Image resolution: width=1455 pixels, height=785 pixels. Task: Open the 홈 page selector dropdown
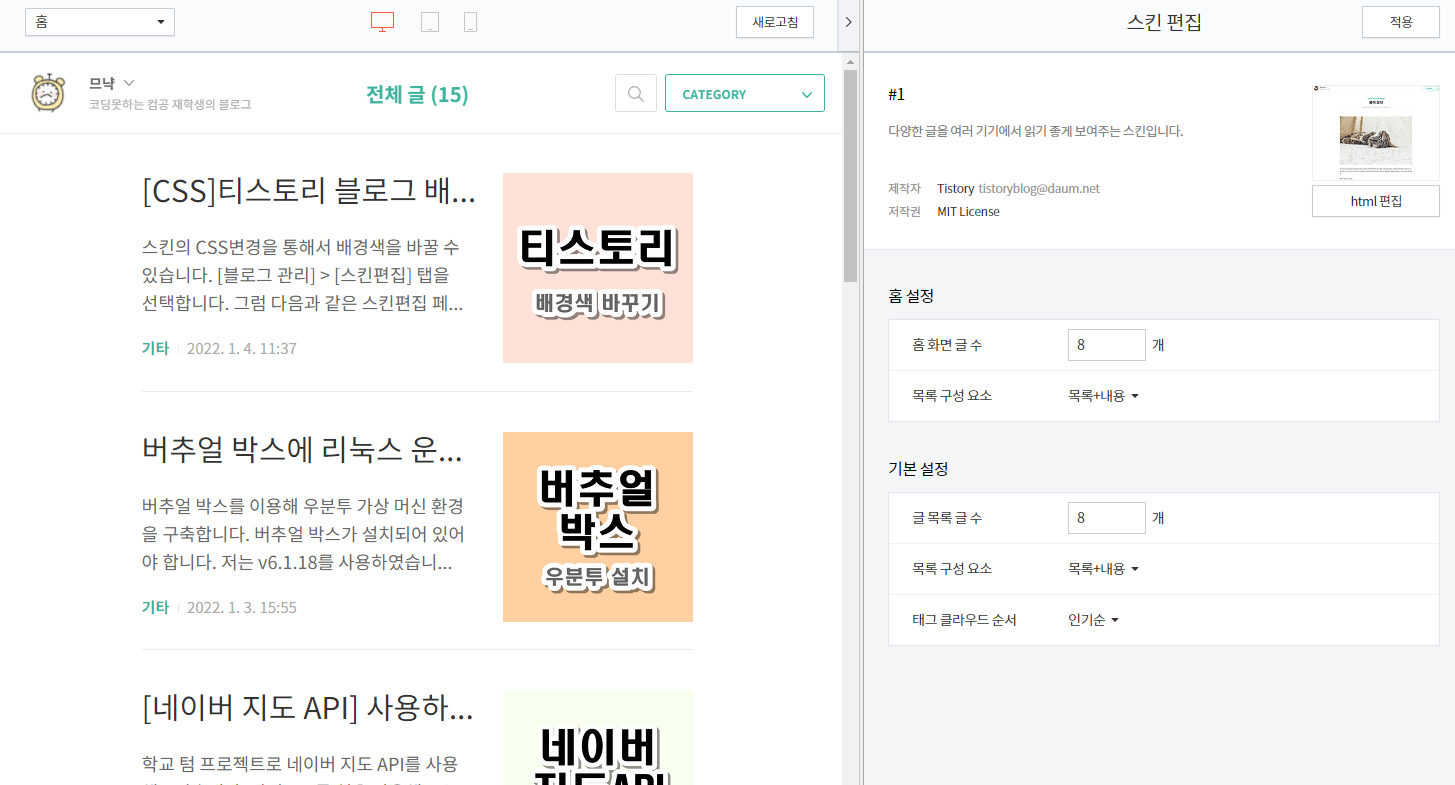[x=100, y=22]
